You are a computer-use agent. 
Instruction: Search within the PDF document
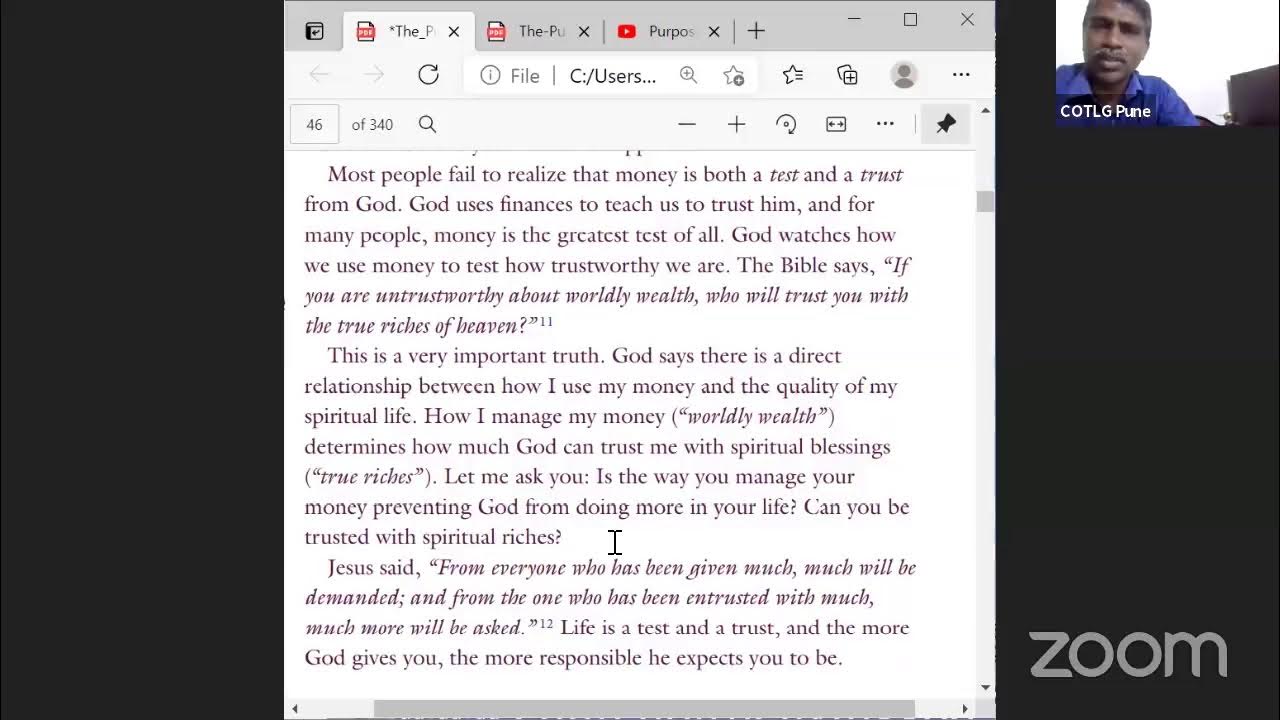[427, 124]
